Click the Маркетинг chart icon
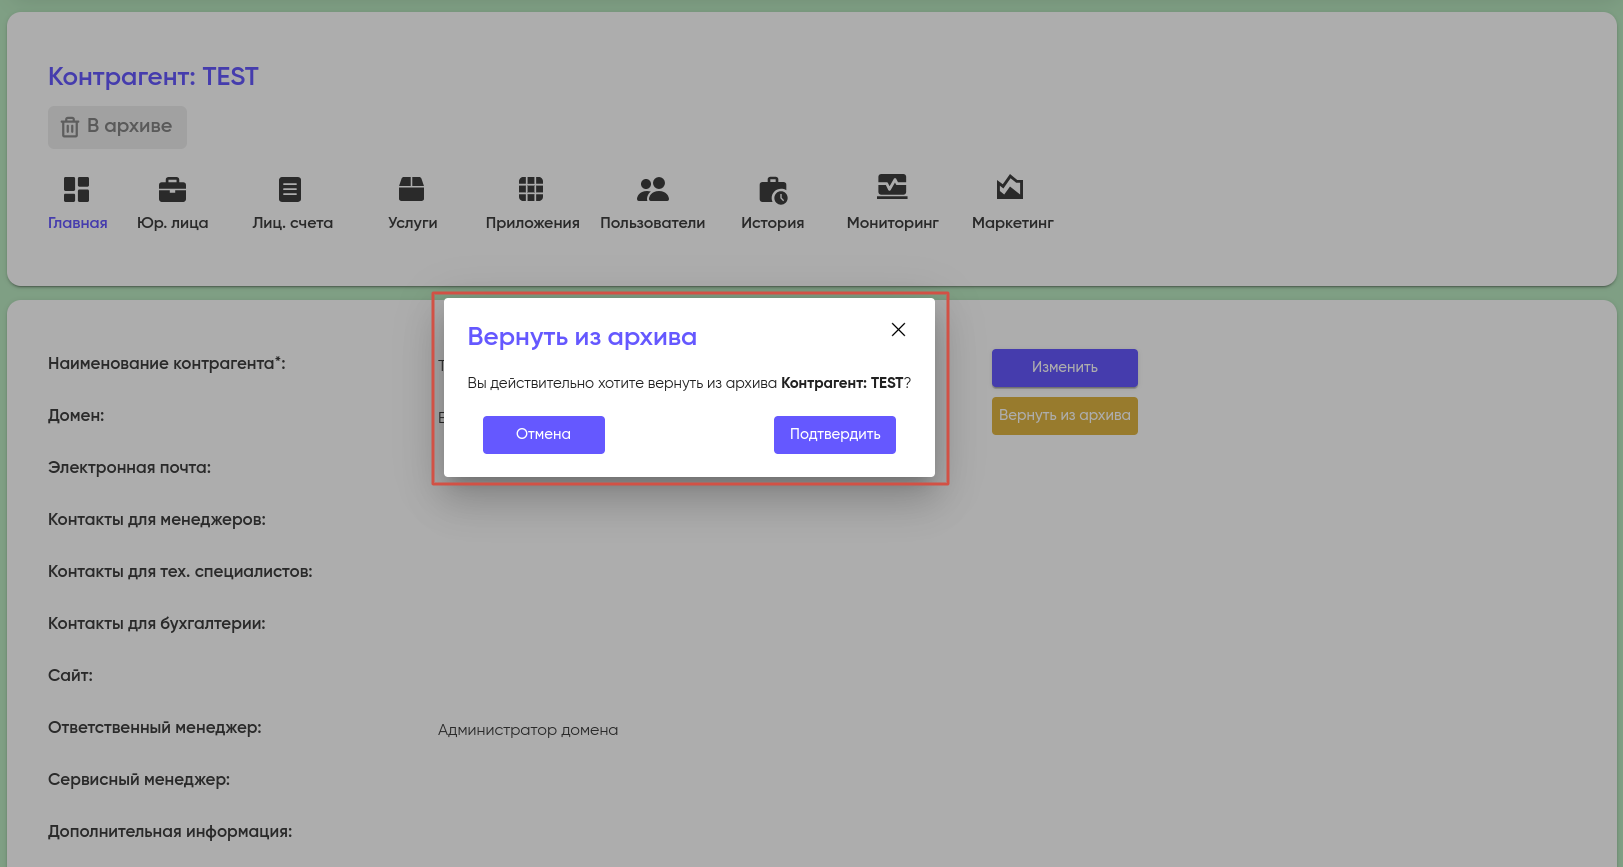This screenshot has width=1623, height=867. click(x=1010, y=187)
